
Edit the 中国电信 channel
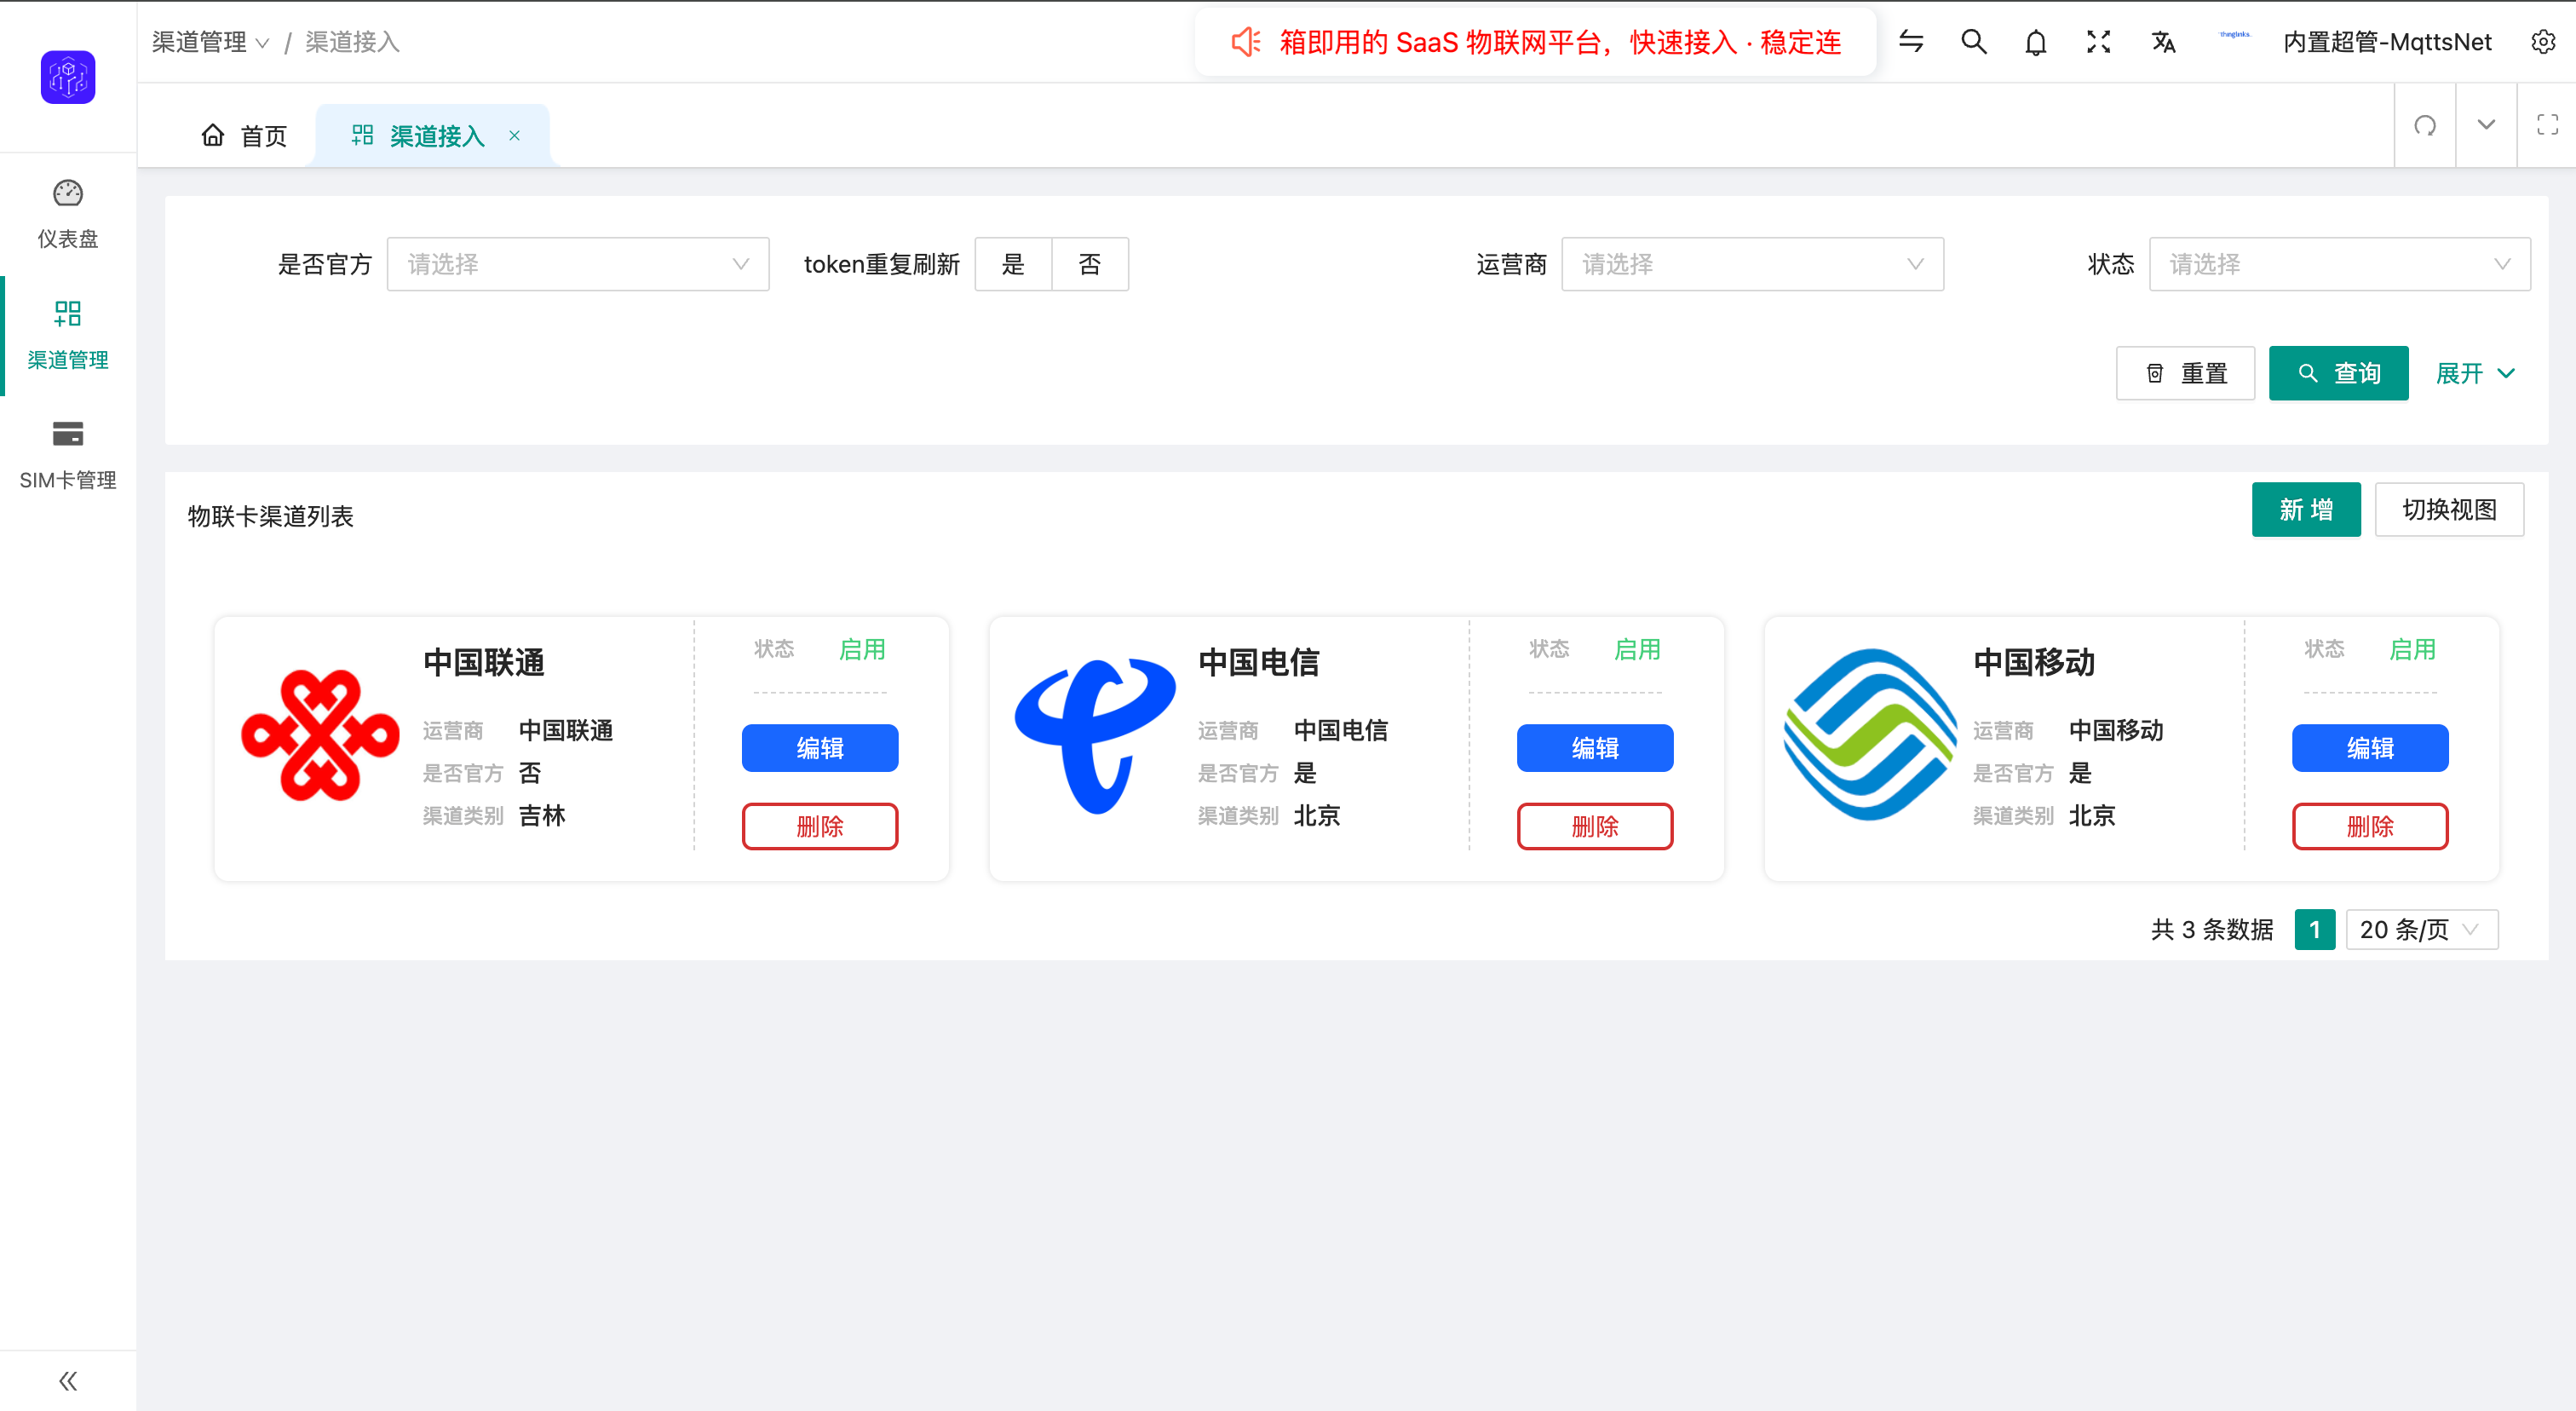click(1595, 747)
